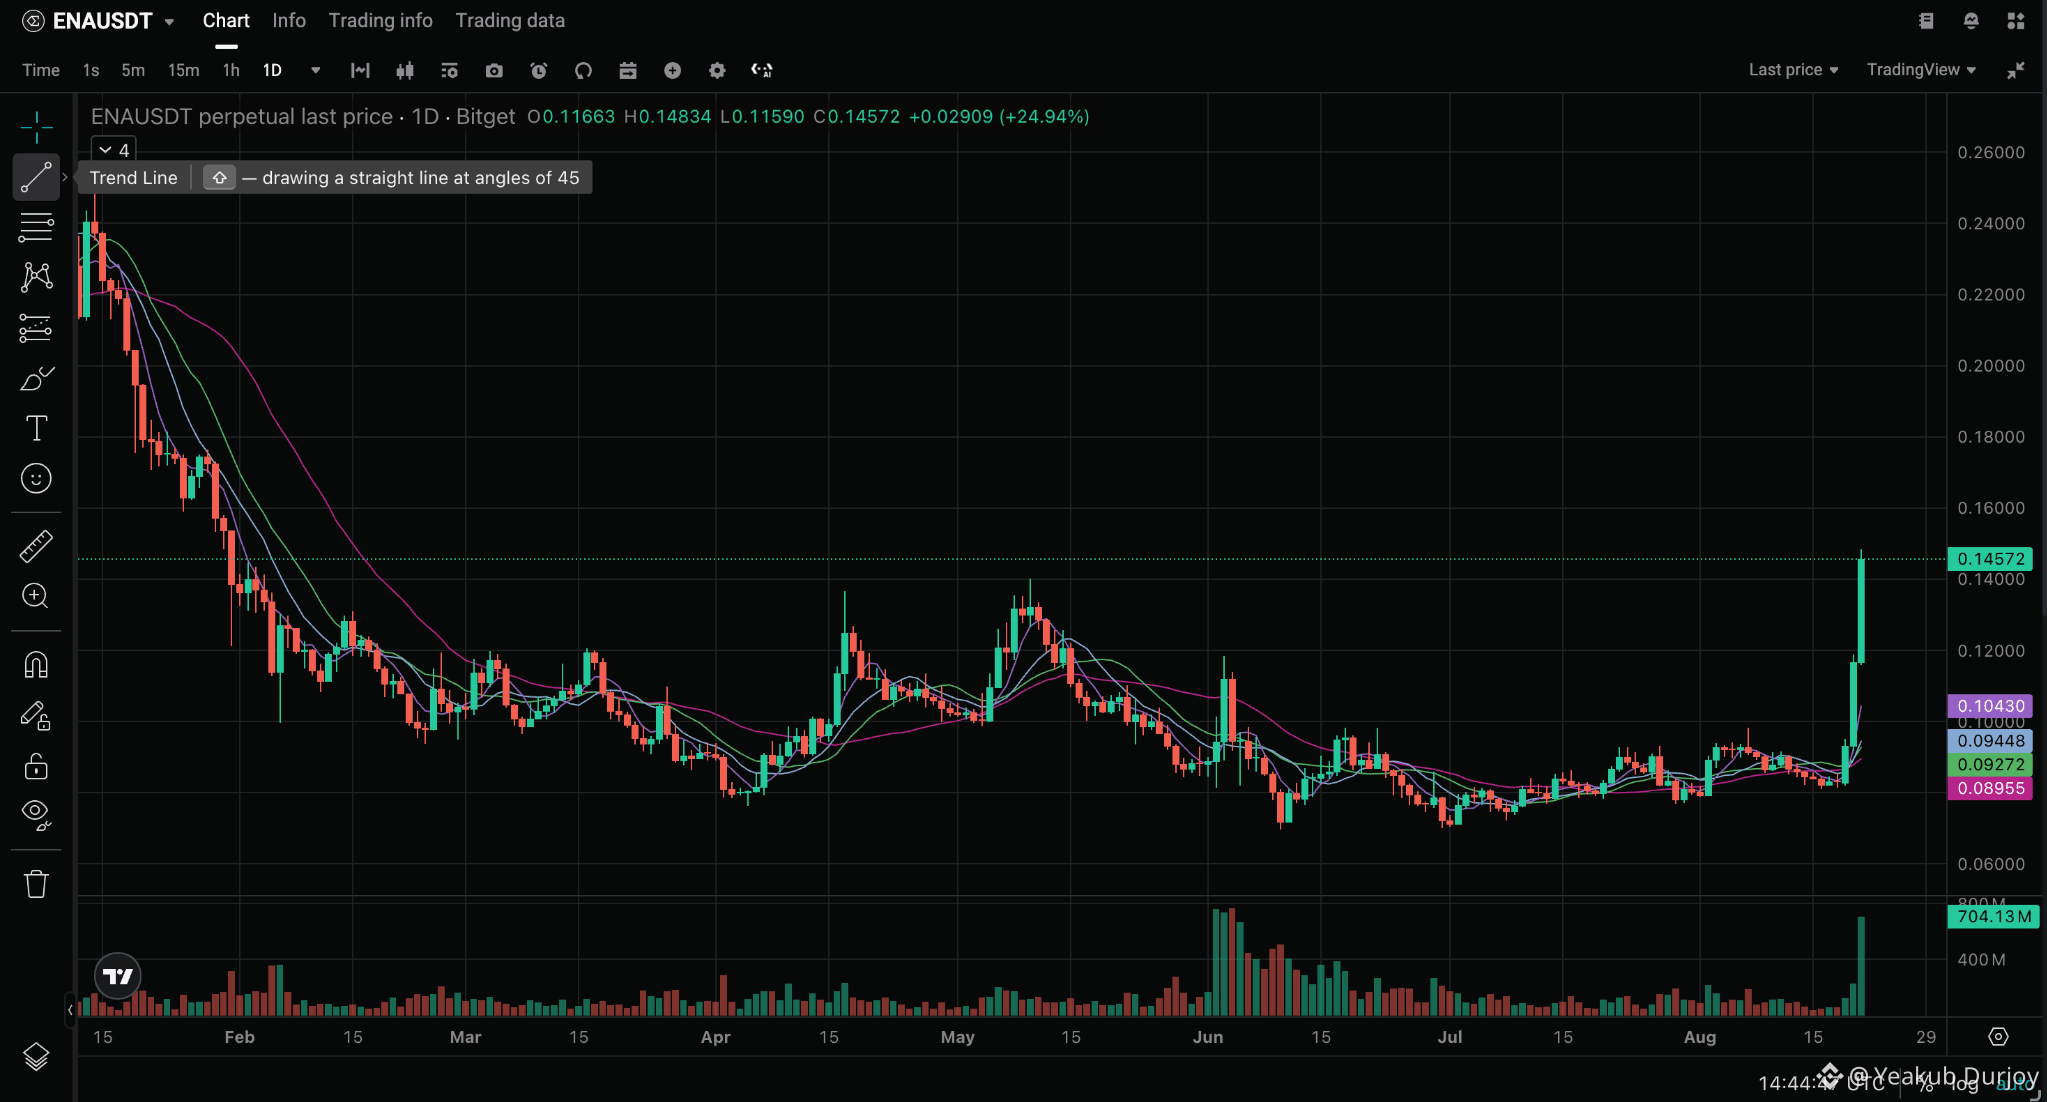
Task: Open the TradingView chart source dropdown
Action: [x=1921, y=70]
